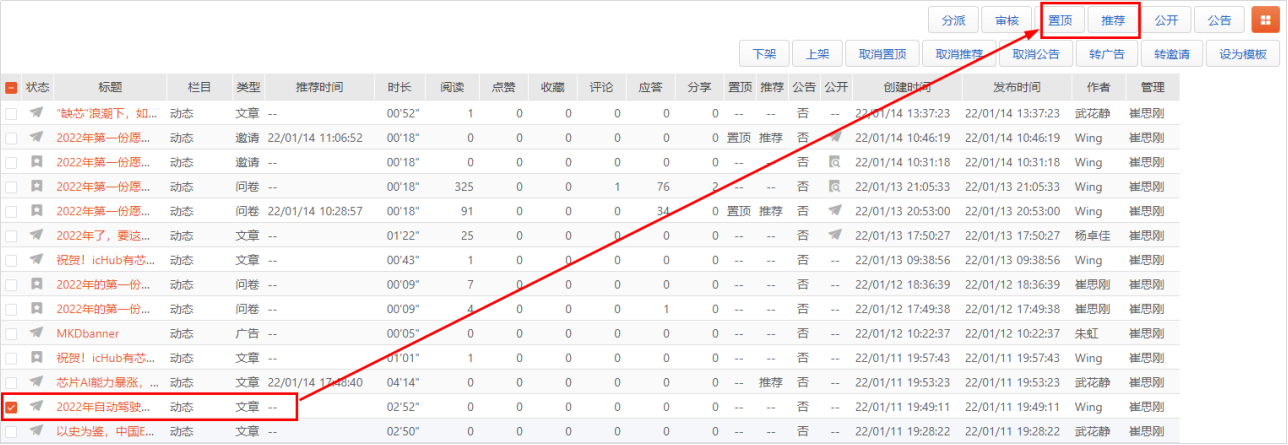Click bookmark status icon in the 邀请 row at 10:31:18
Screen dimensions: 1288x445
click(37, 162)
